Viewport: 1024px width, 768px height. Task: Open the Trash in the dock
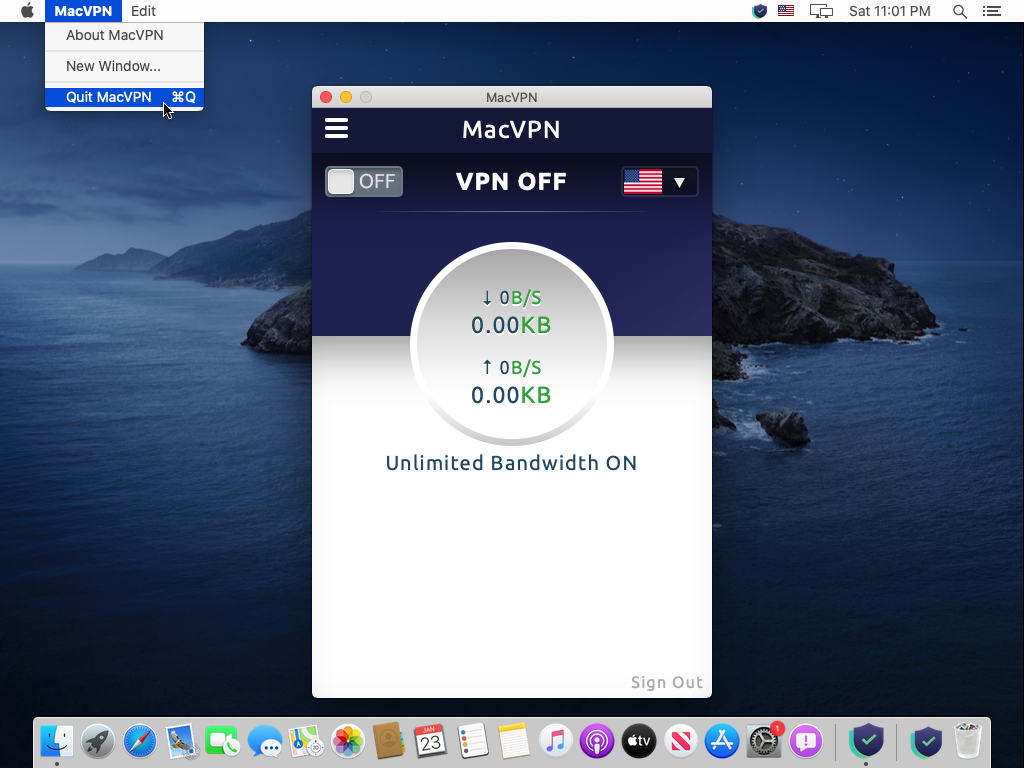[x=968, y=741]
